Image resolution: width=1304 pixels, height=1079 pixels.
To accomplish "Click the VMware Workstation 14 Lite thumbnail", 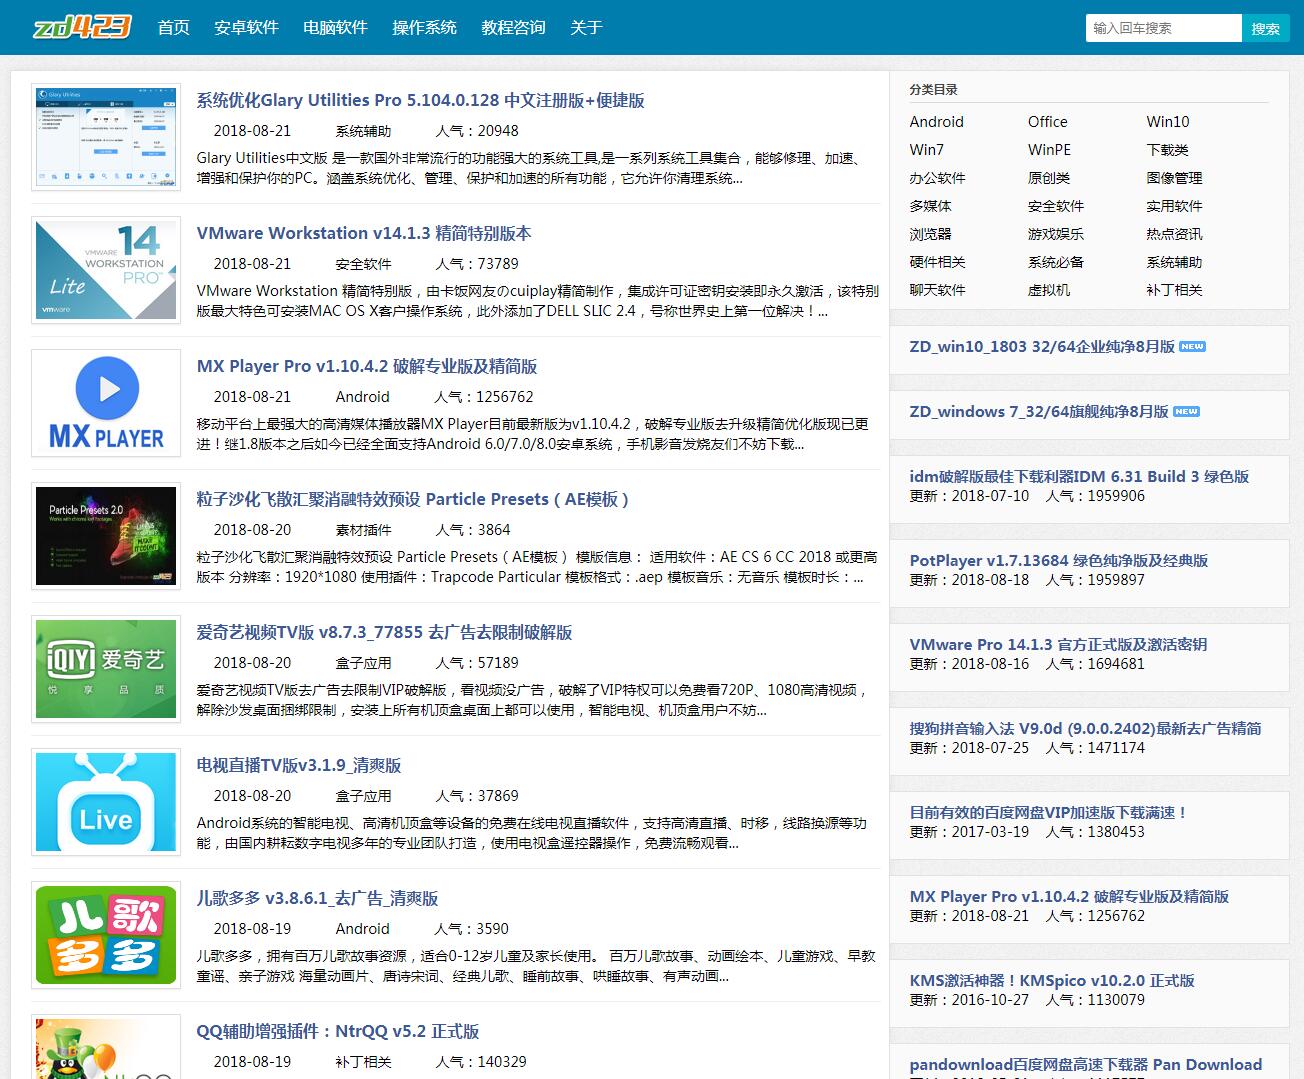I will [106, 270].
